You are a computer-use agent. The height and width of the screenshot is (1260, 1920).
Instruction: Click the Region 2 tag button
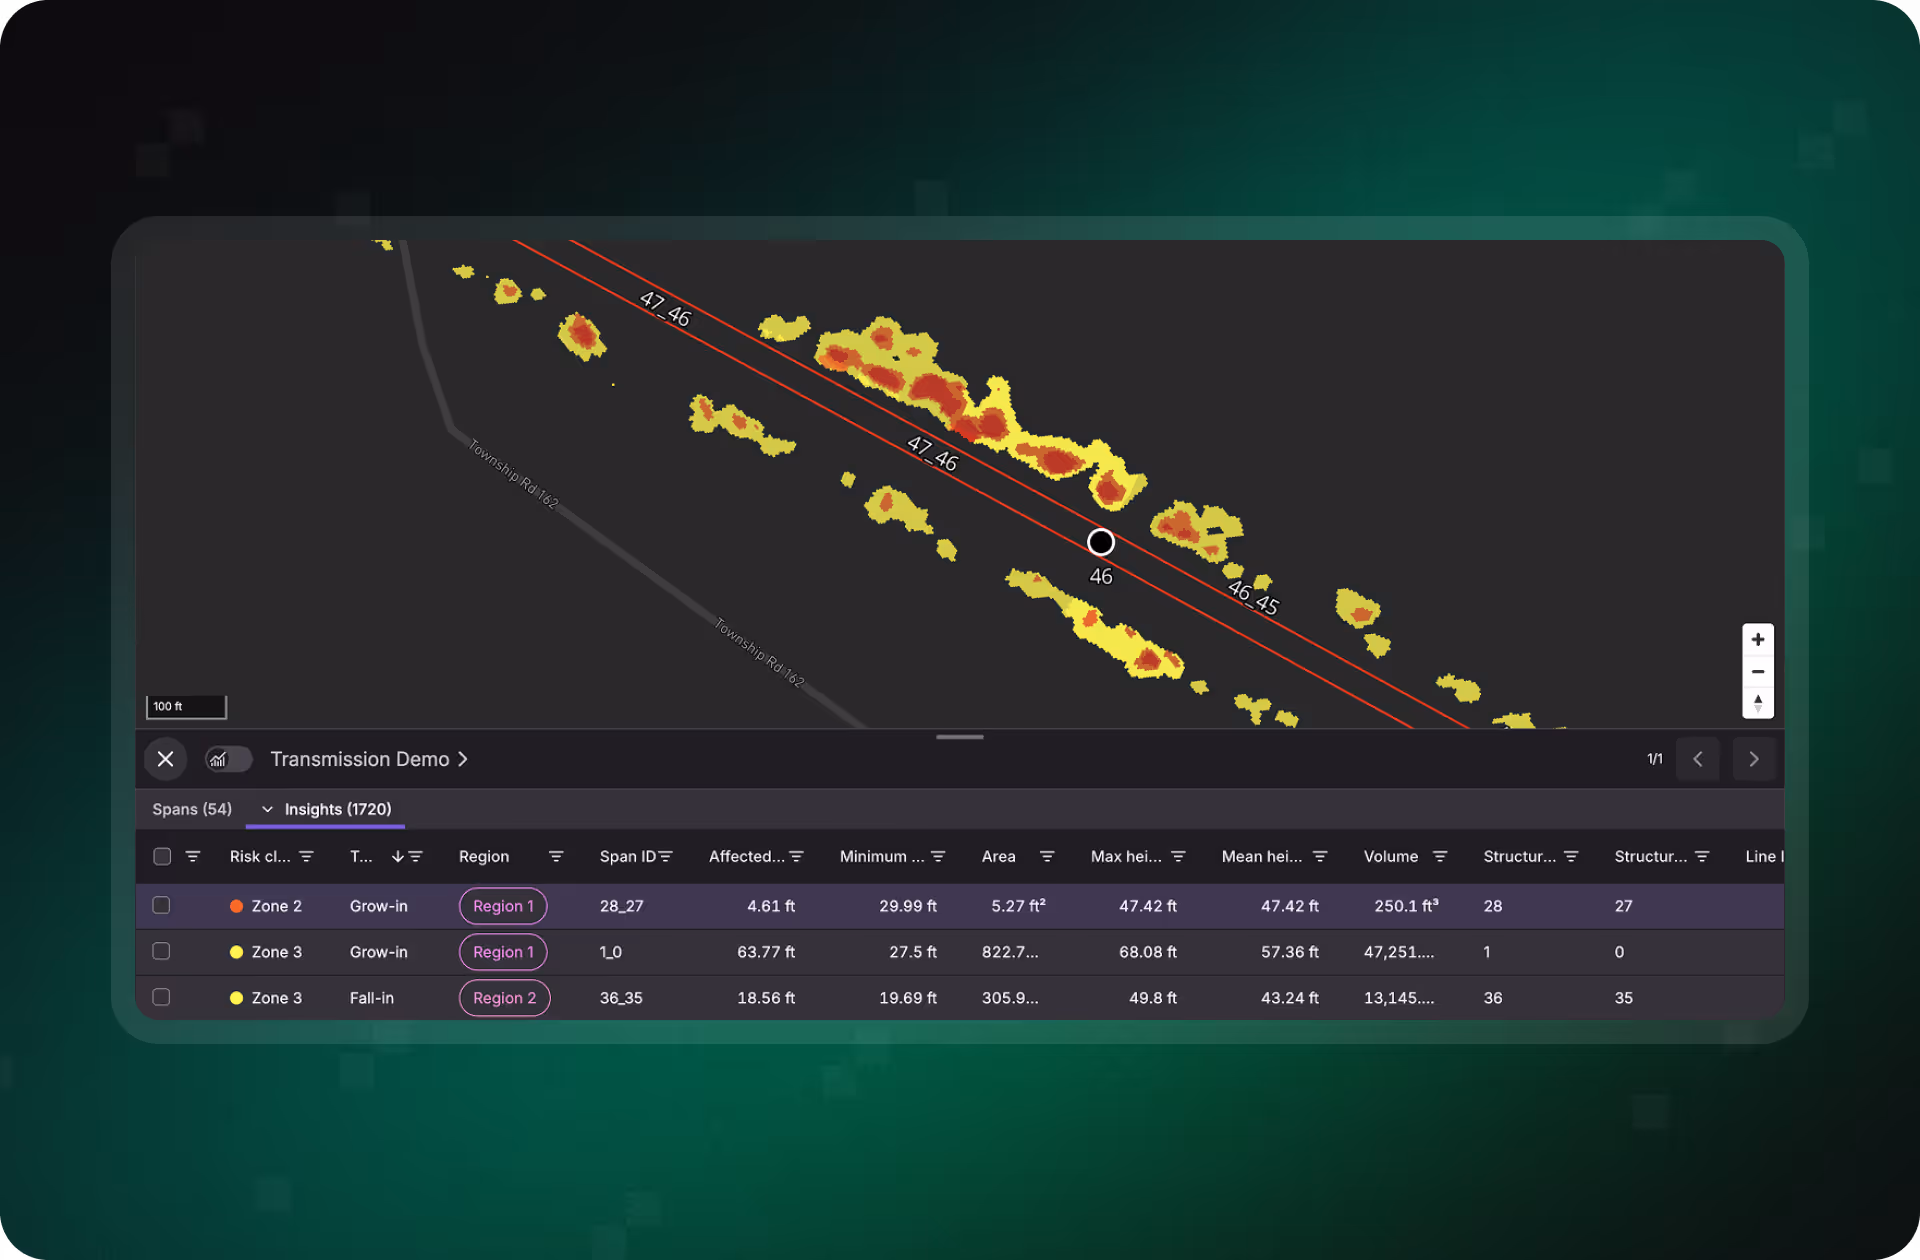pyautogui.click(x=504, y=998)
